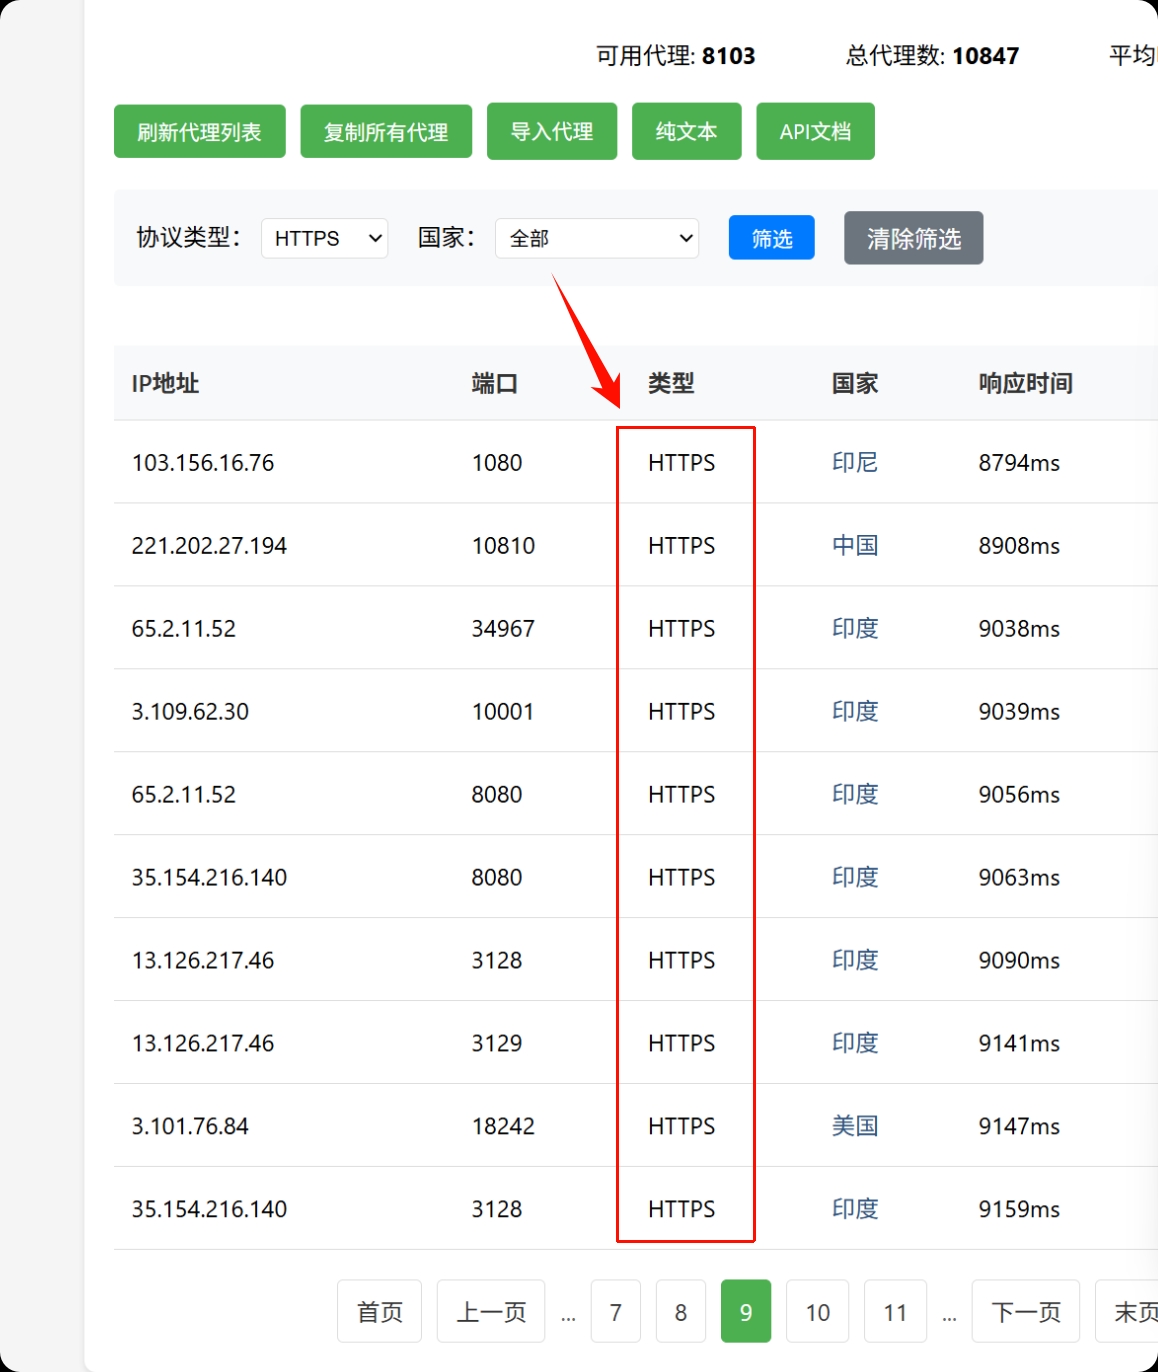Click the 中国 country link

point(854,545)
